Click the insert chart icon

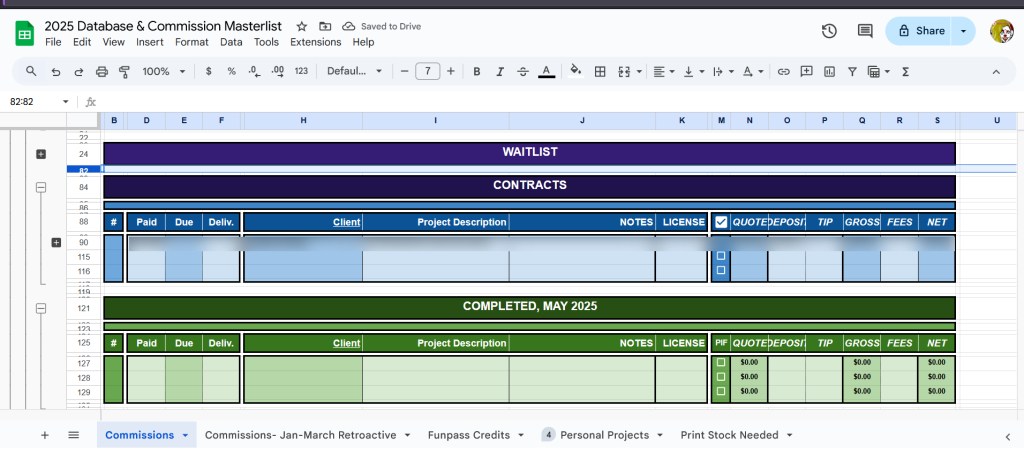[x=829, y=72]
